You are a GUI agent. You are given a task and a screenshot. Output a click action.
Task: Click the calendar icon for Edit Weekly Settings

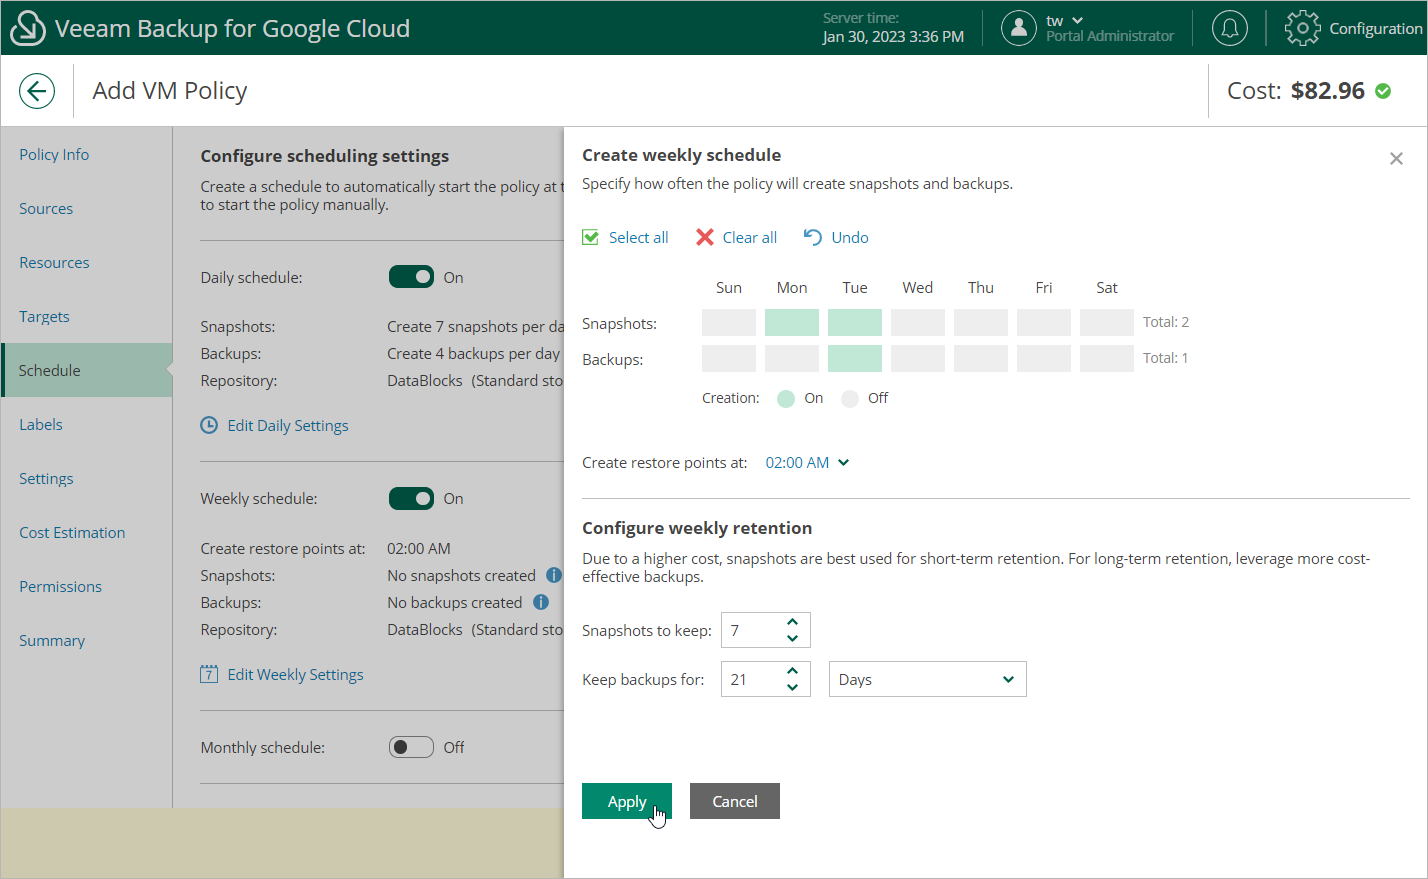(x=209, y=674)
